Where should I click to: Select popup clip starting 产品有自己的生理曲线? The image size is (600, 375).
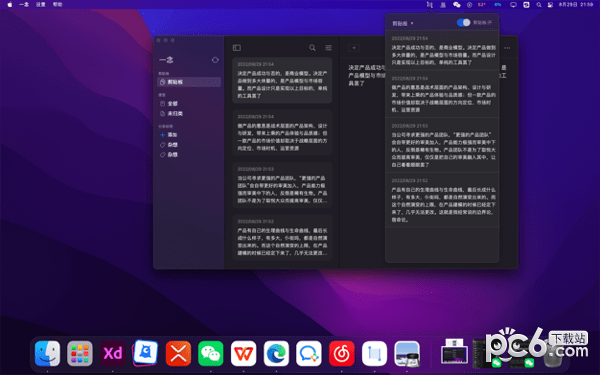click(x=442, y=200)
